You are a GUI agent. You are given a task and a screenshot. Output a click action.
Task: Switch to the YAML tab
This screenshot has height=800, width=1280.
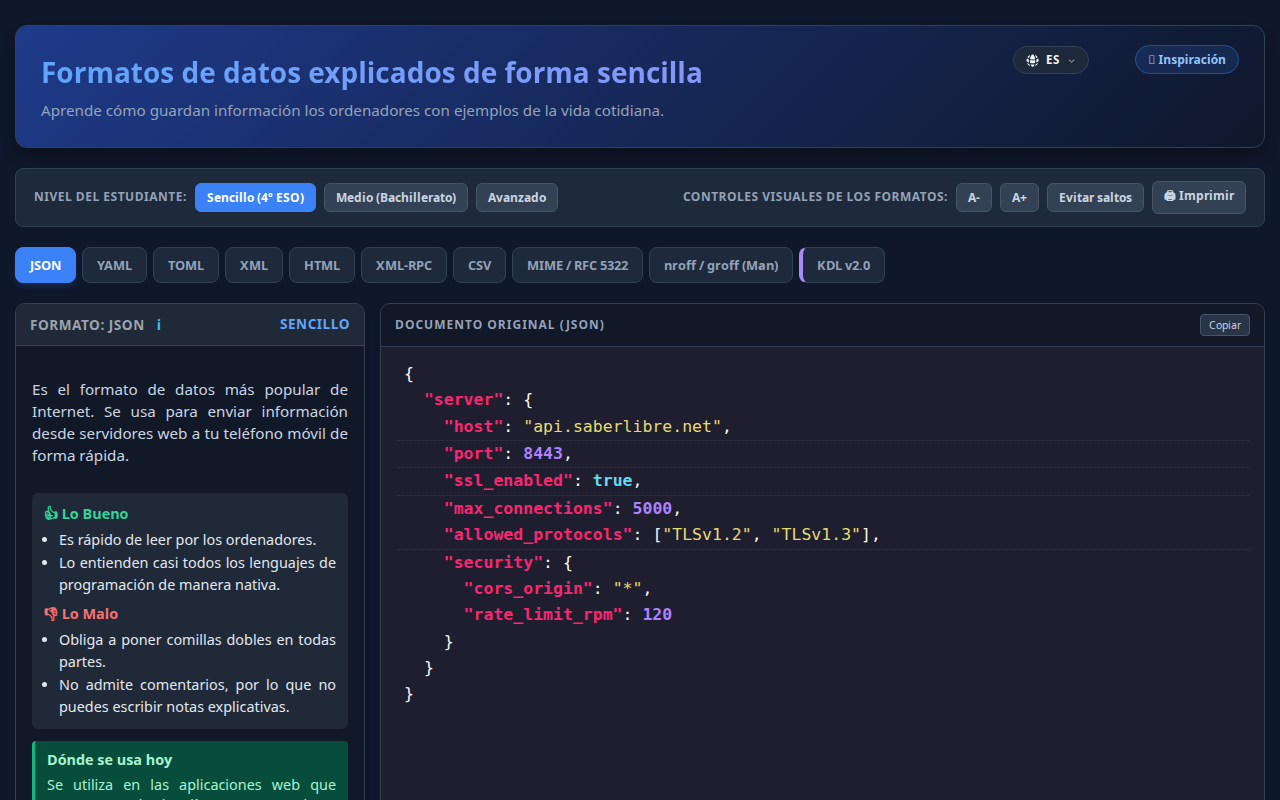[x=115, y=266]
